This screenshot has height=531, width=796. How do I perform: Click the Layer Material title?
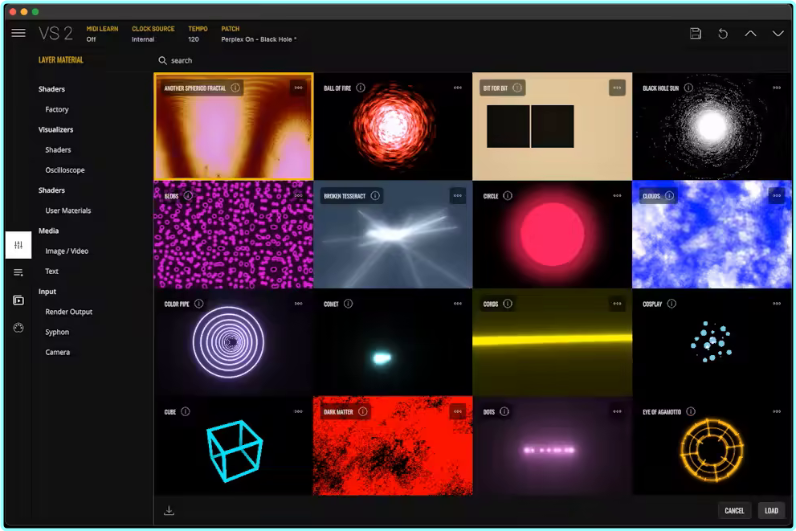[x=61, y=60]
